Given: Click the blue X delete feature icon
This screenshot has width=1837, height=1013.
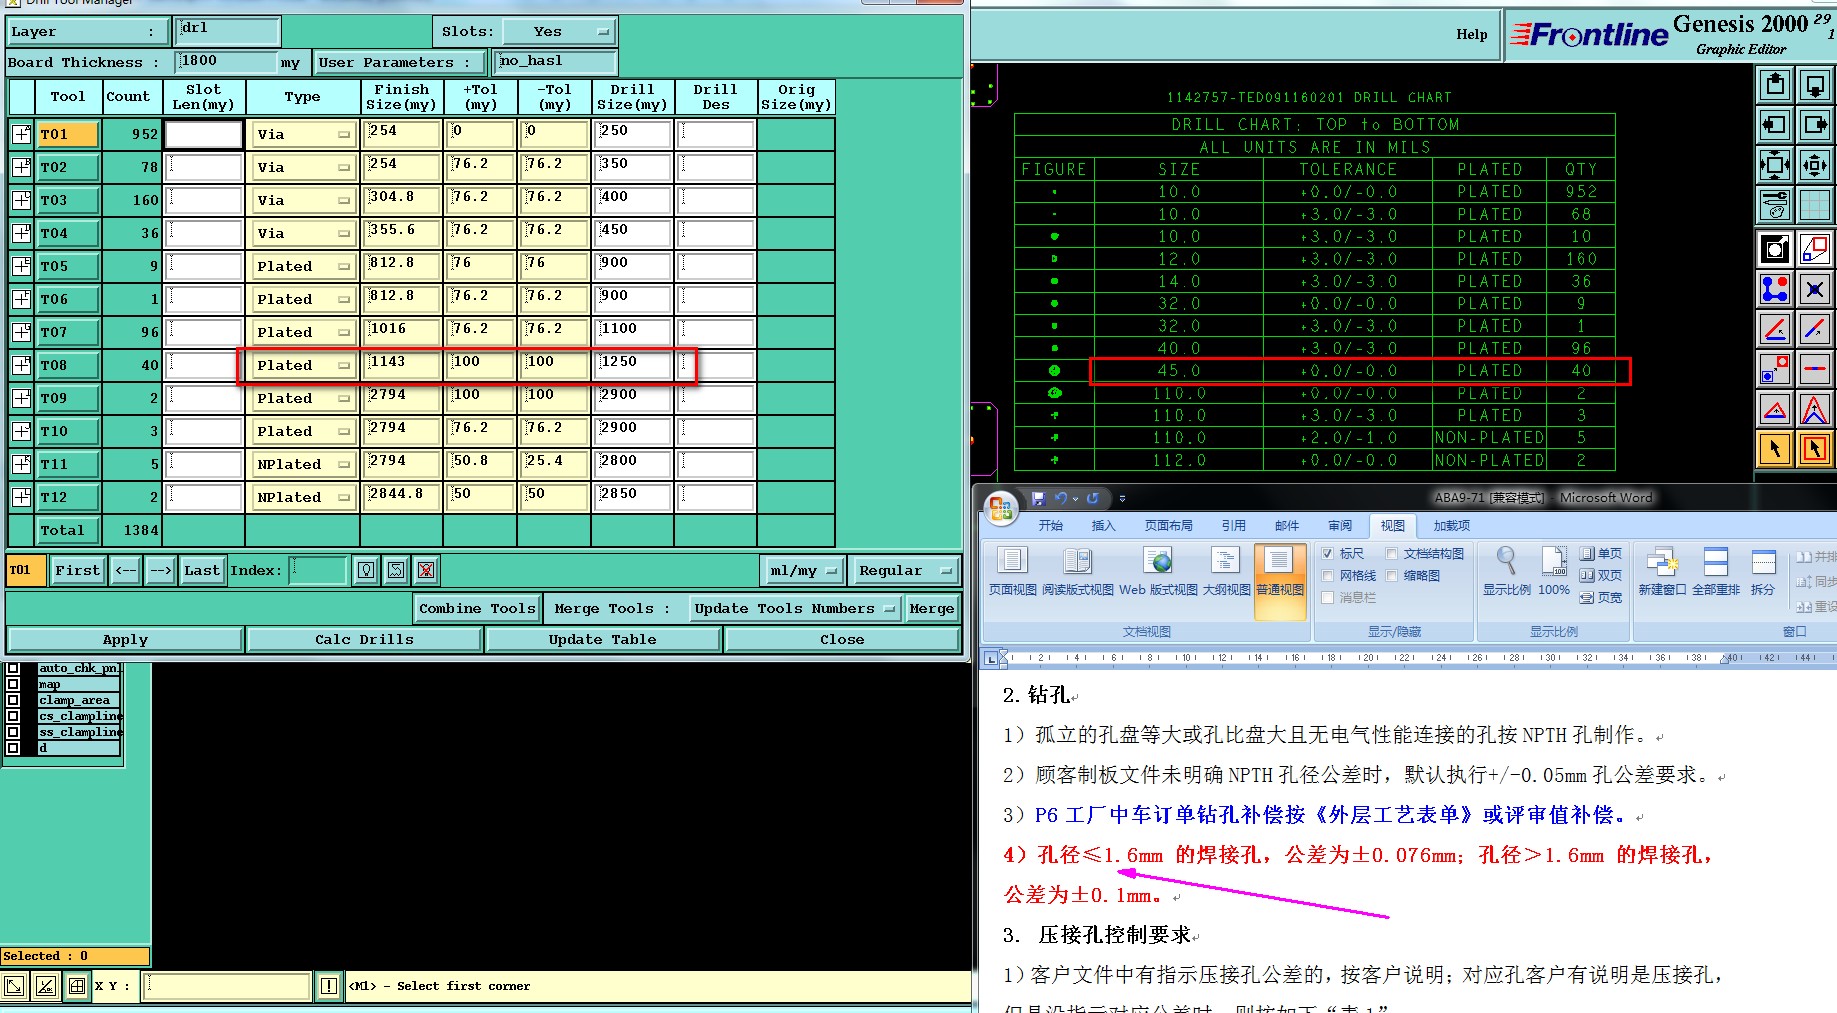Looking at the screenshot, I should click(1814, 290).
